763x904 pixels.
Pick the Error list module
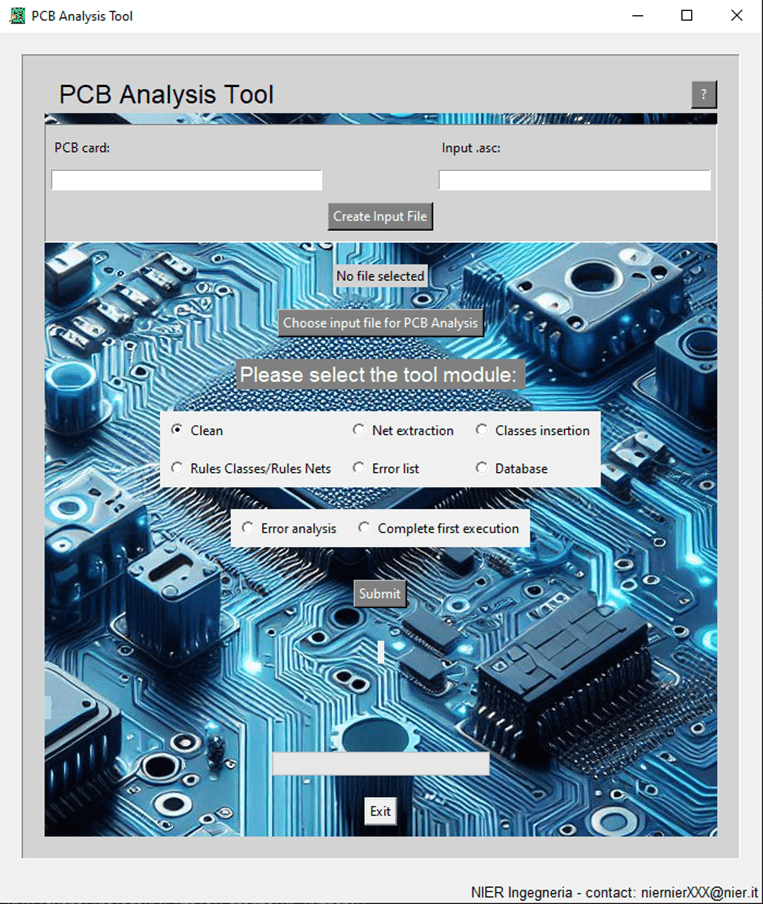click(386, 468)
